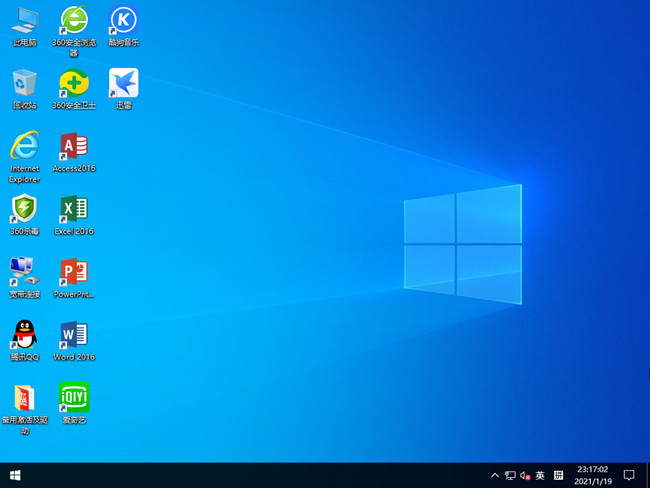Viewport: 650px width, 488px height.
Task: Switch the 英 input language indicator
Action: [x=540, y=476]
